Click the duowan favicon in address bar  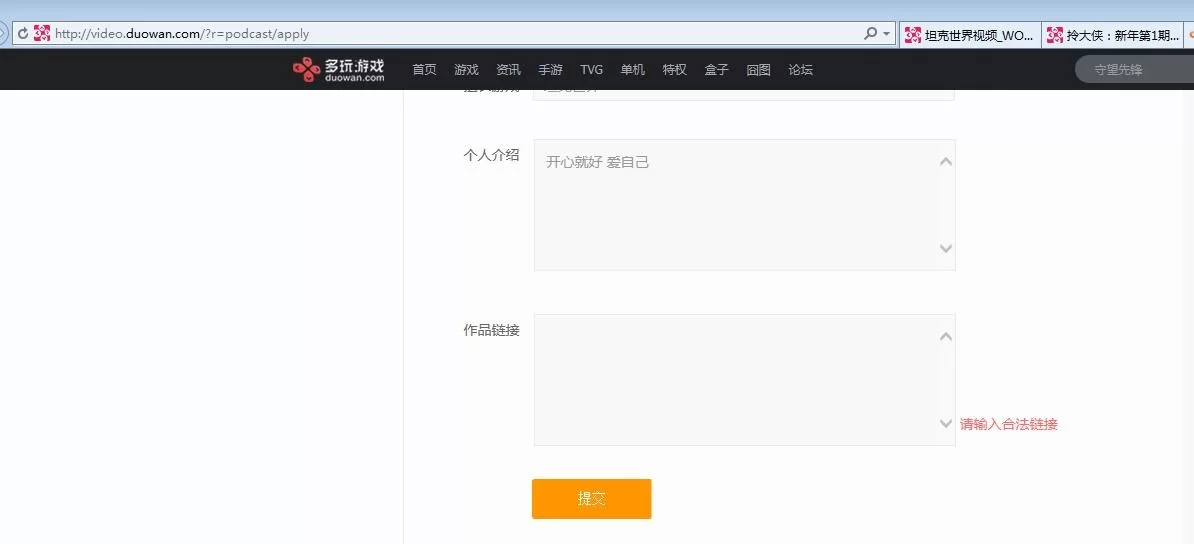(42, 34)
